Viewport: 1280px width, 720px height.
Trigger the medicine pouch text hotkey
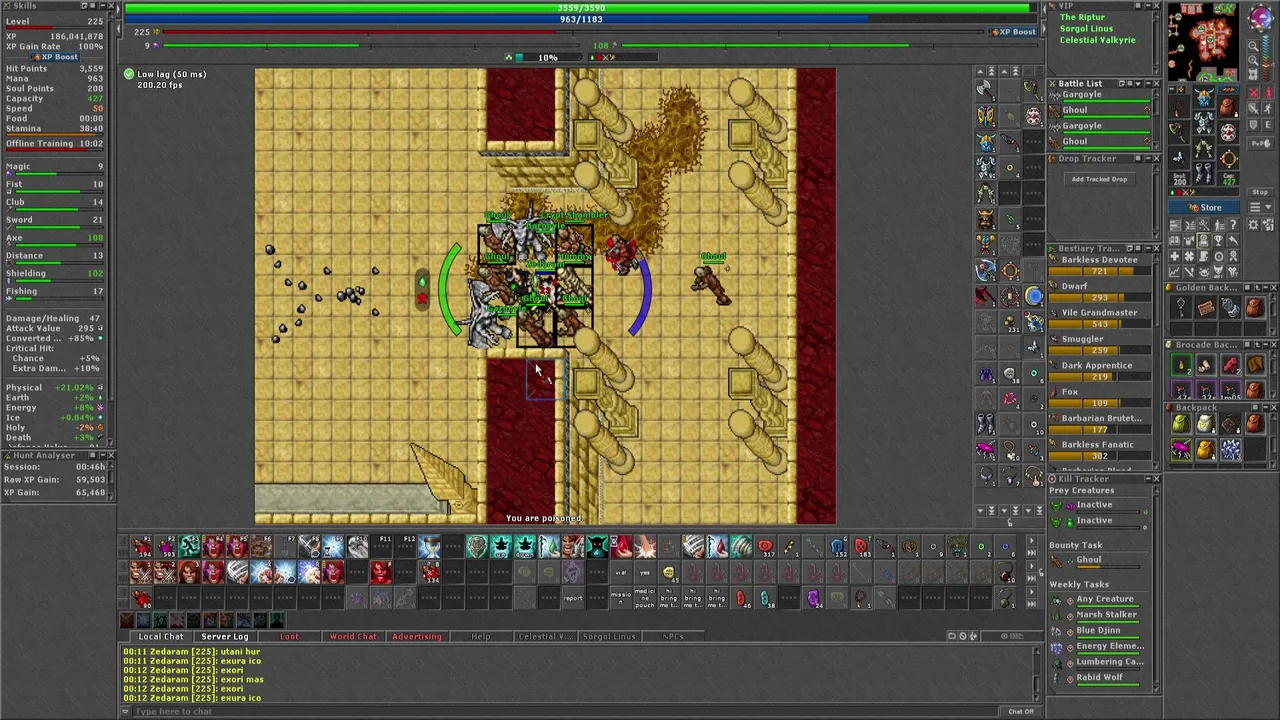(x=645, y=598)
